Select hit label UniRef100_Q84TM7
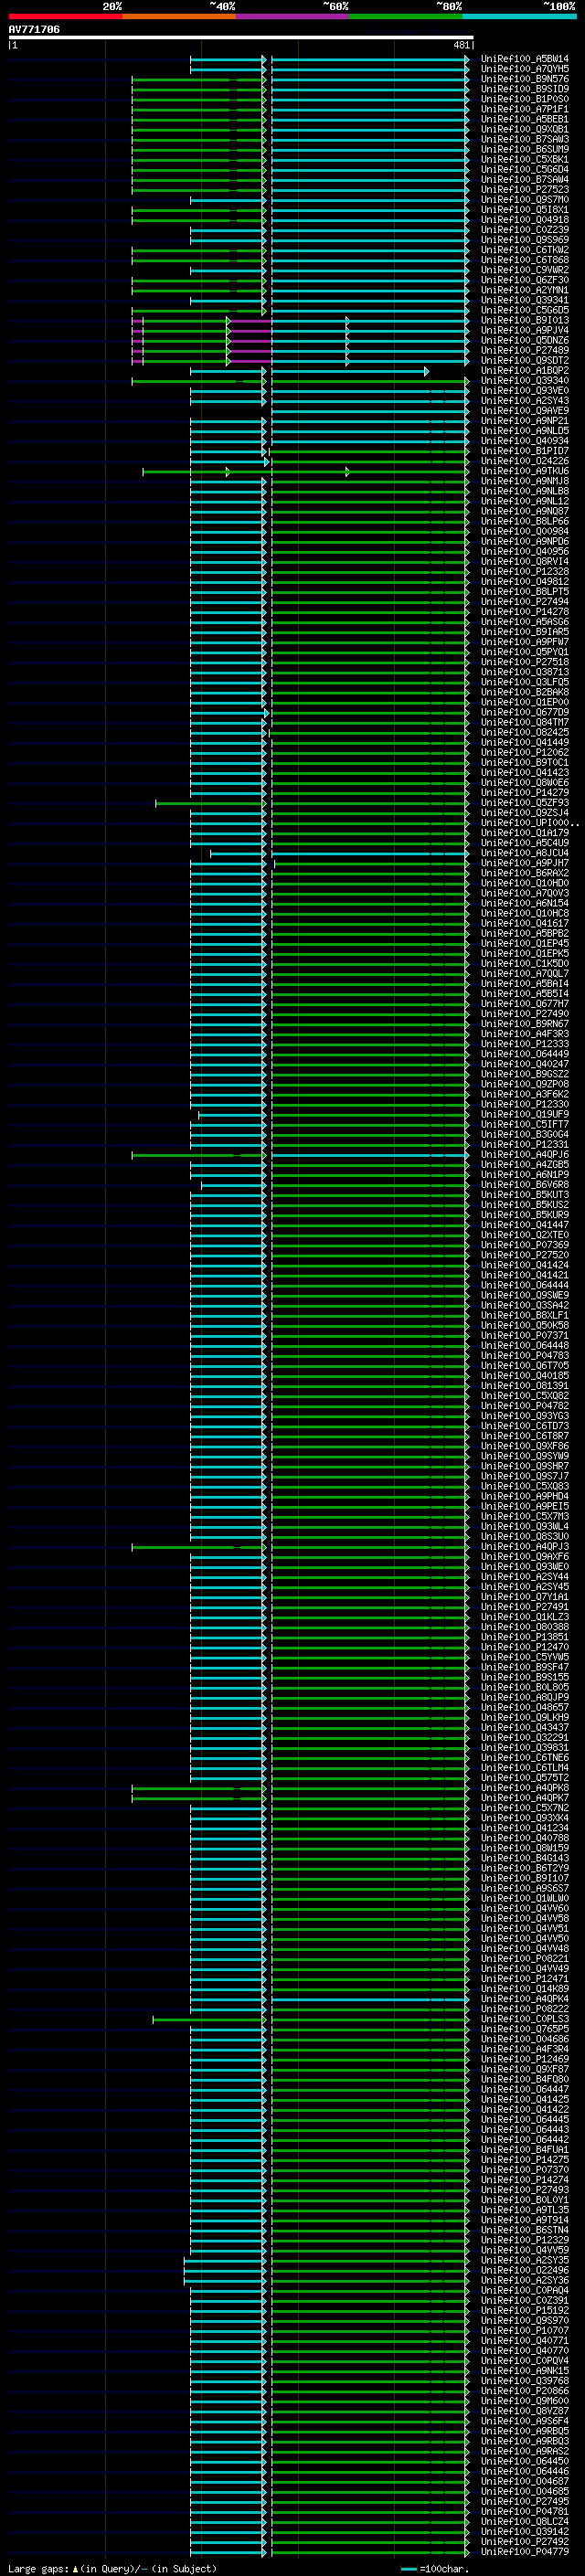585x2576 pixels. [x=525, y=722]
